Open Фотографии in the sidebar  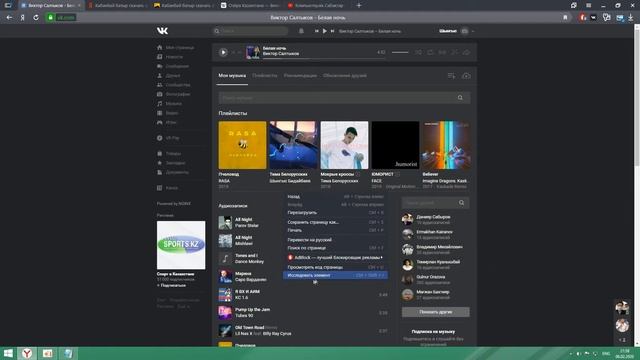click(173, 94)
